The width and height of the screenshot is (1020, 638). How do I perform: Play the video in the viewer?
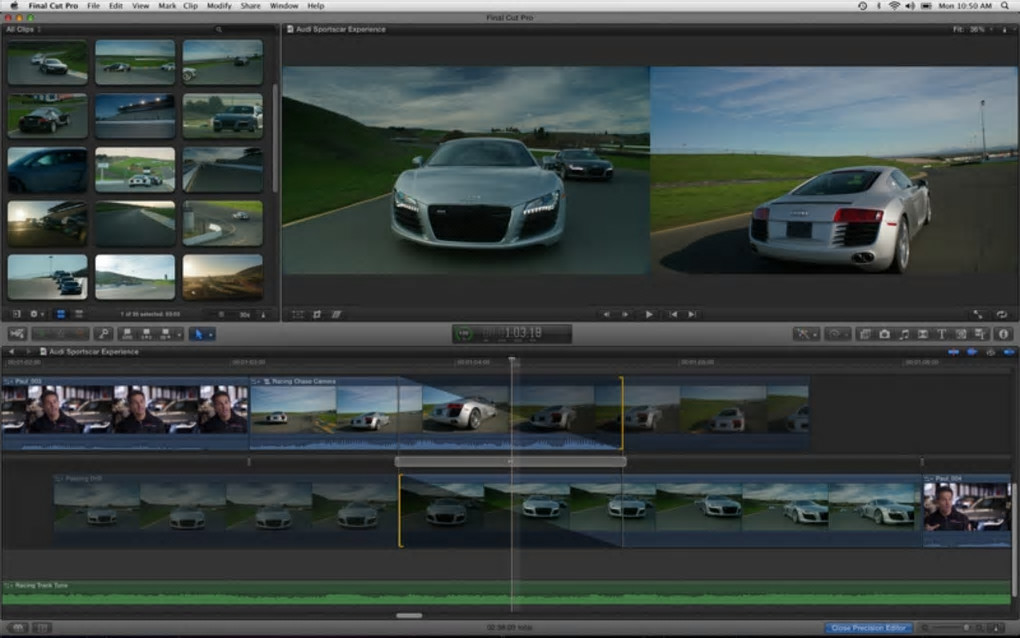click(649, 314)
